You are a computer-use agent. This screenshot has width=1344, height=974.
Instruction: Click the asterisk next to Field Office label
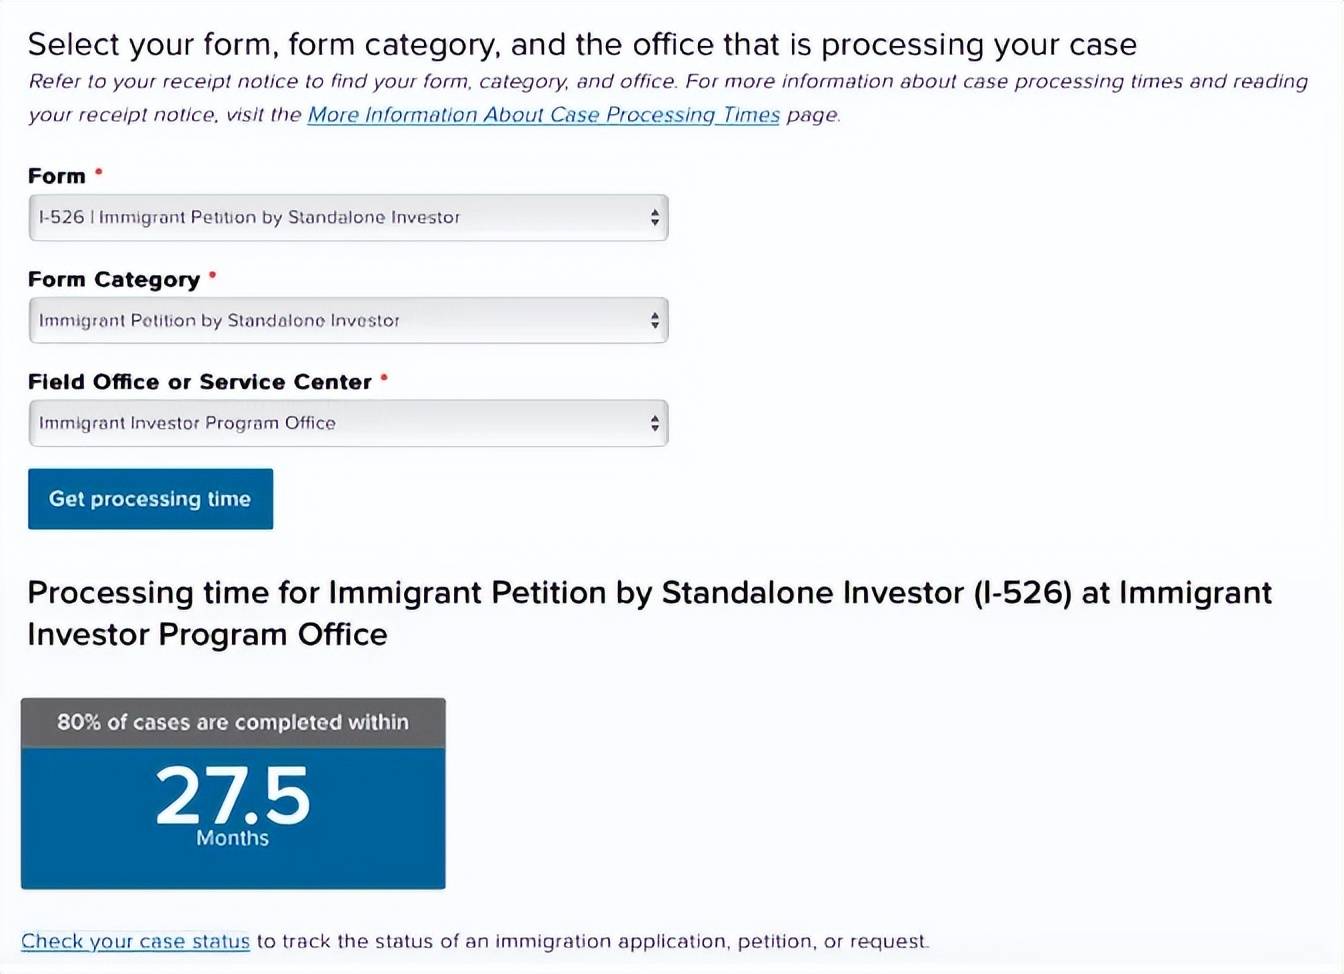tap(384, 378)
